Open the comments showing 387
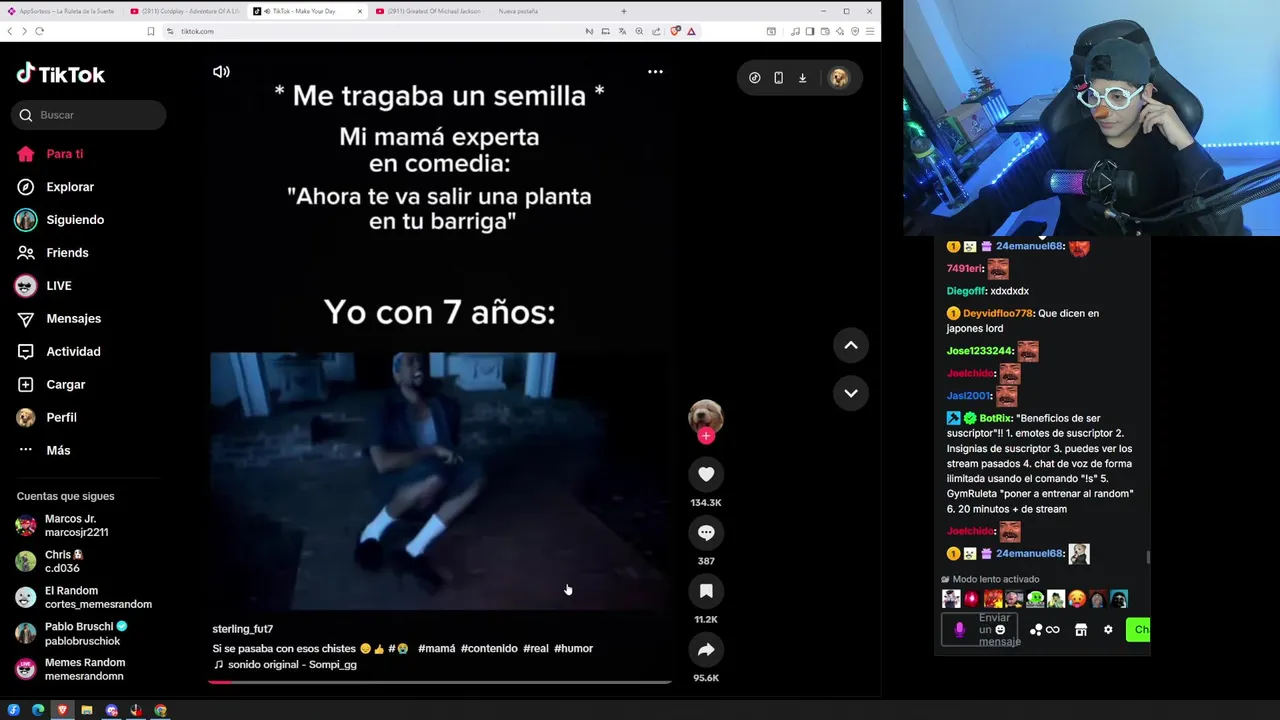Screen dimensions: 1280x720 click(706, 533)
